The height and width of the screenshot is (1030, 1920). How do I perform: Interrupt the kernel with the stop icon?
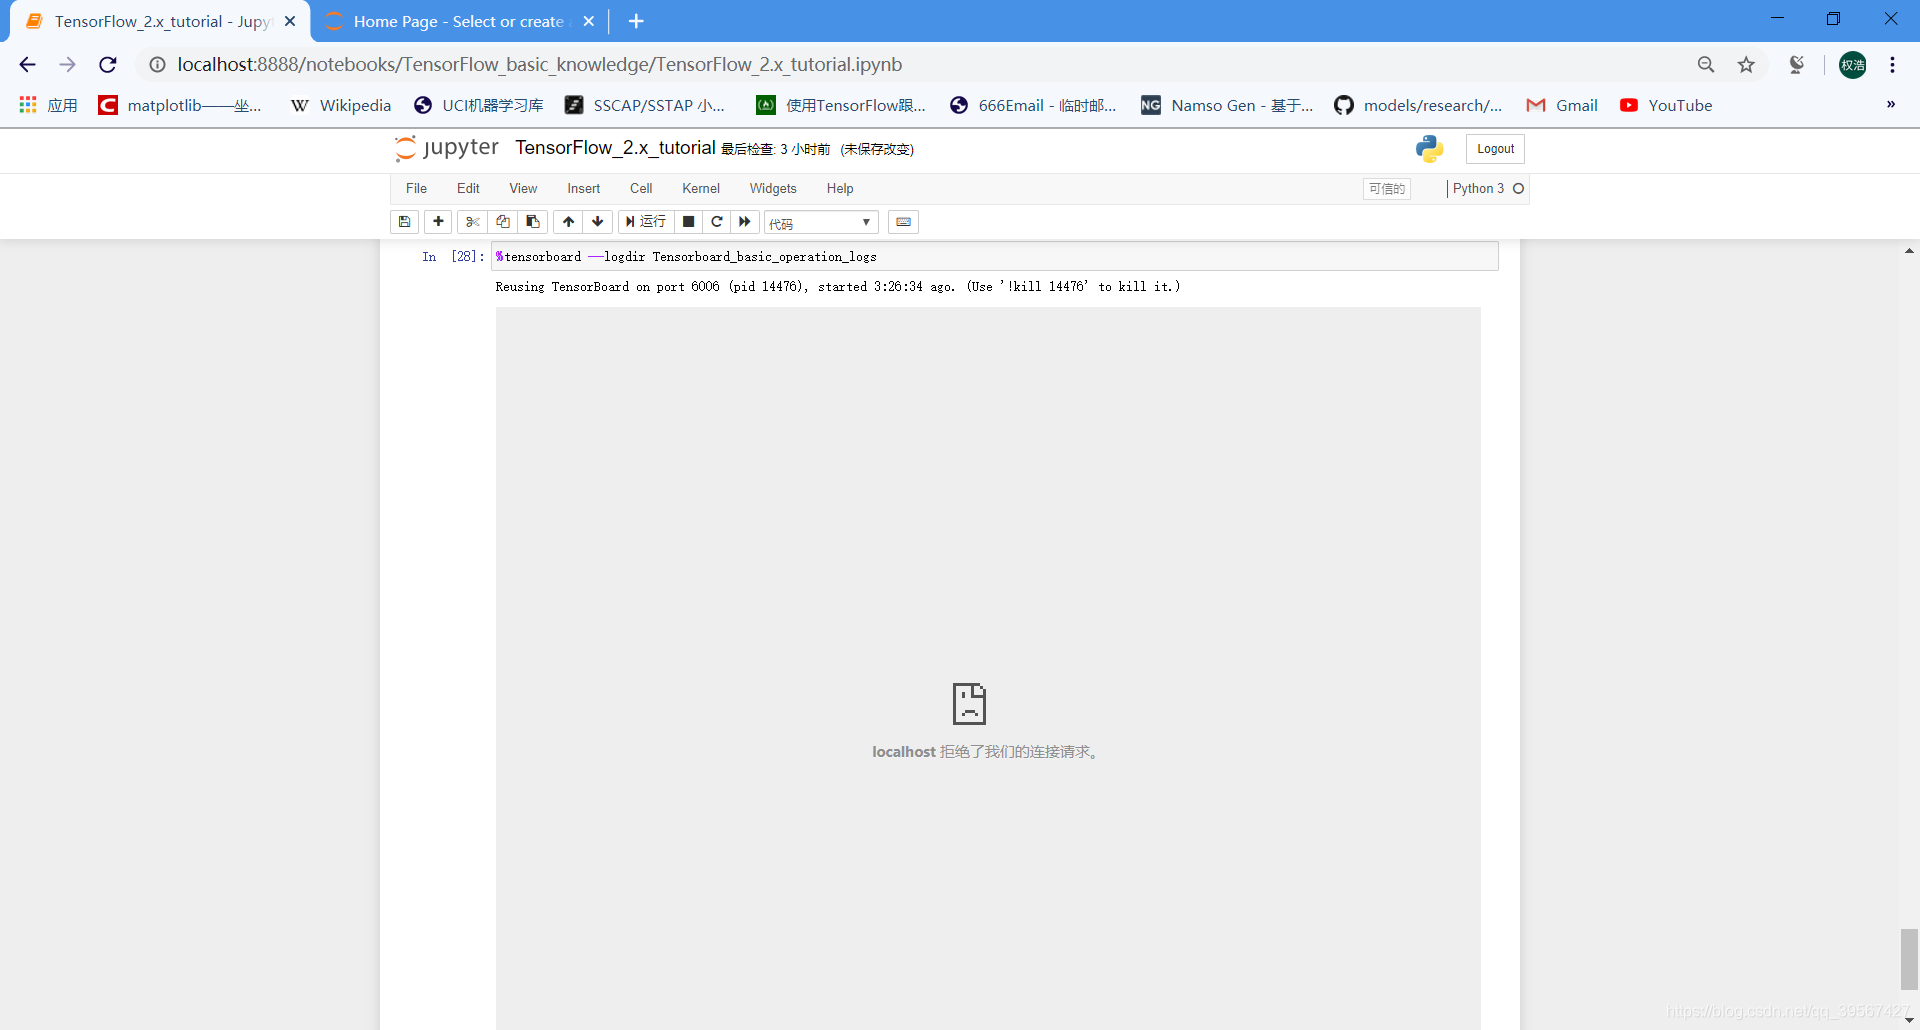pyautogui.click(x=688, y=222)
